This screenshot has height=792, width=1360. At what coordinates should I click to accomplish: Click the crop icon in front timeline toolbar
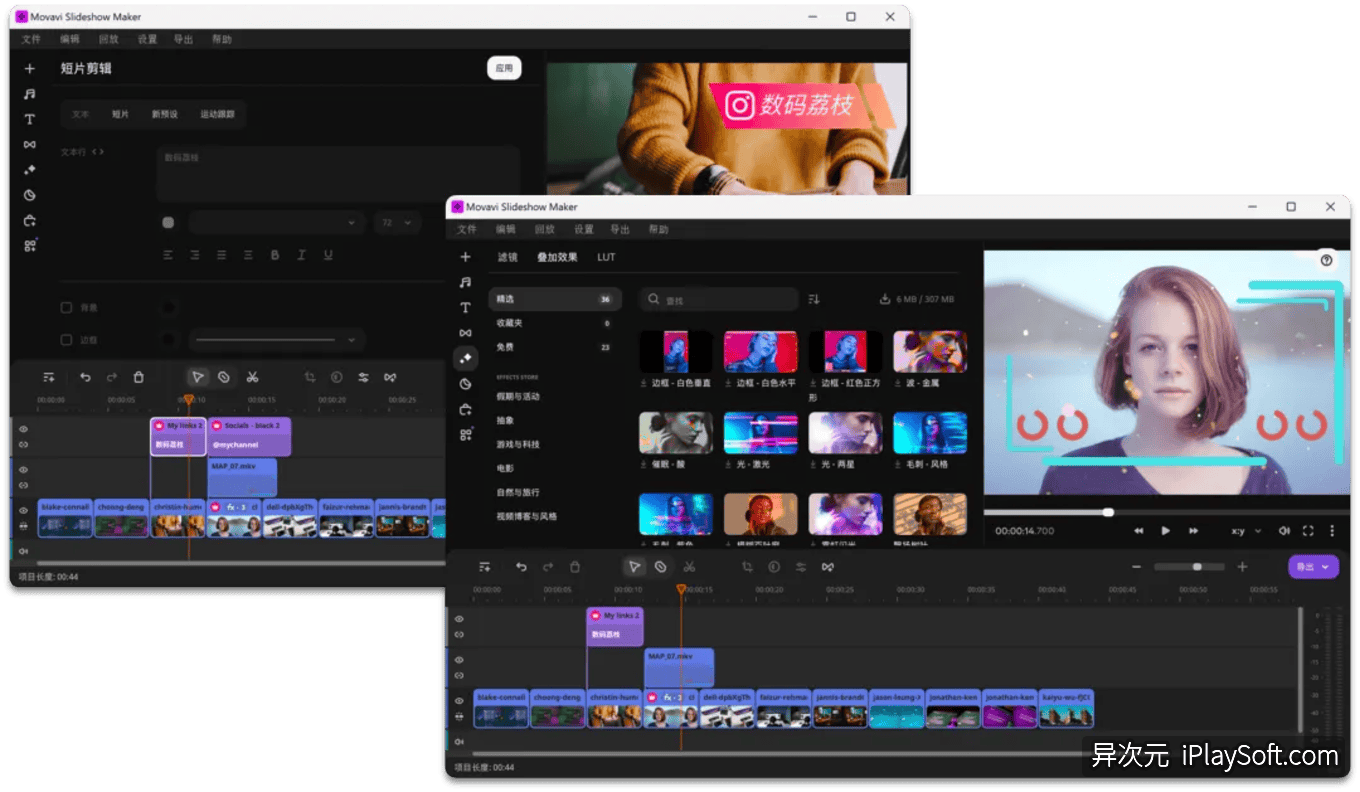tap(747, 567)
